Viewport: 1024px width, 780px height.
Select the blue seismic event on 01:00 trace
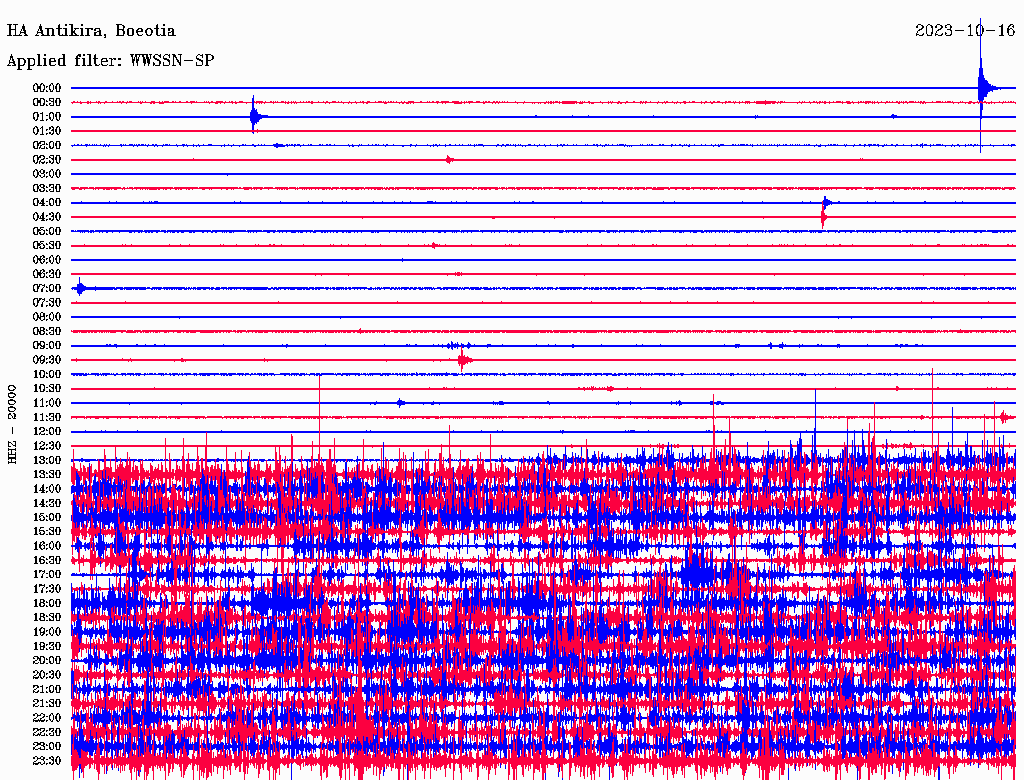255,117
